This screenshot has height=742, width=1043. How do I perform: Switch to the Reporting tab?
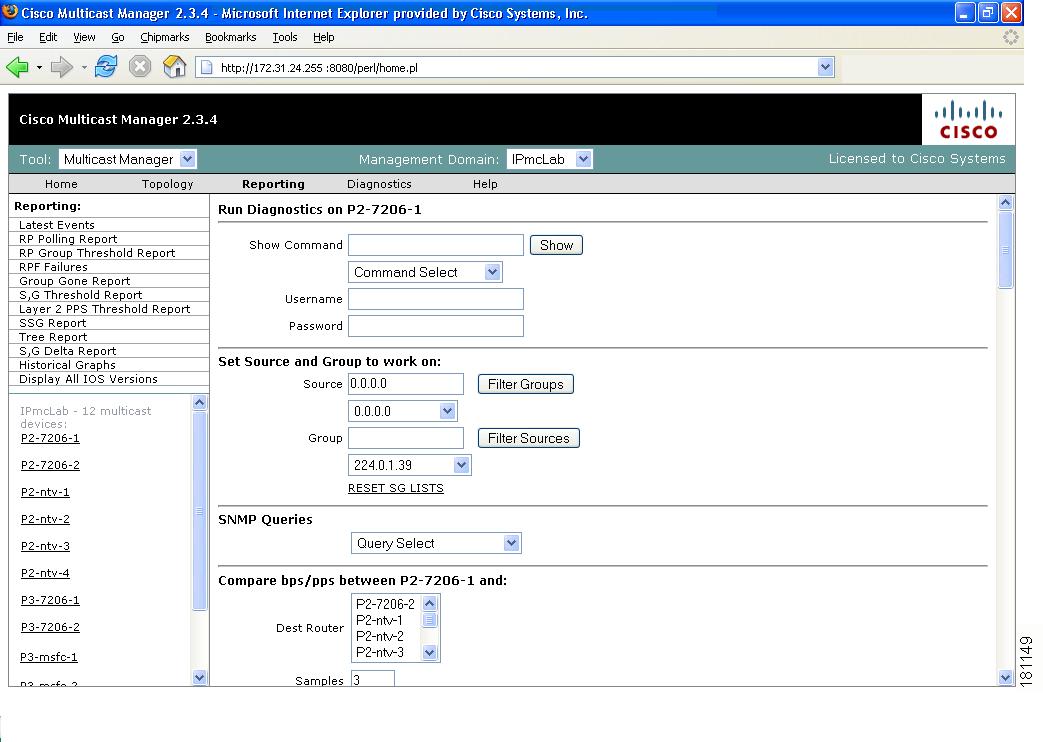[273, 184]
